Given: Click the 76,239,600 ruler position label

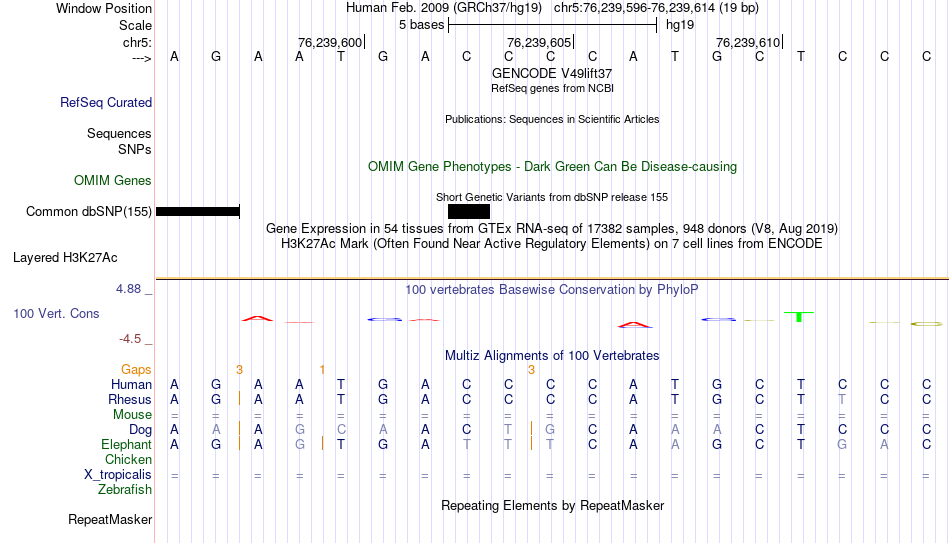Looking at the screenshot, I should click(330, 42).
